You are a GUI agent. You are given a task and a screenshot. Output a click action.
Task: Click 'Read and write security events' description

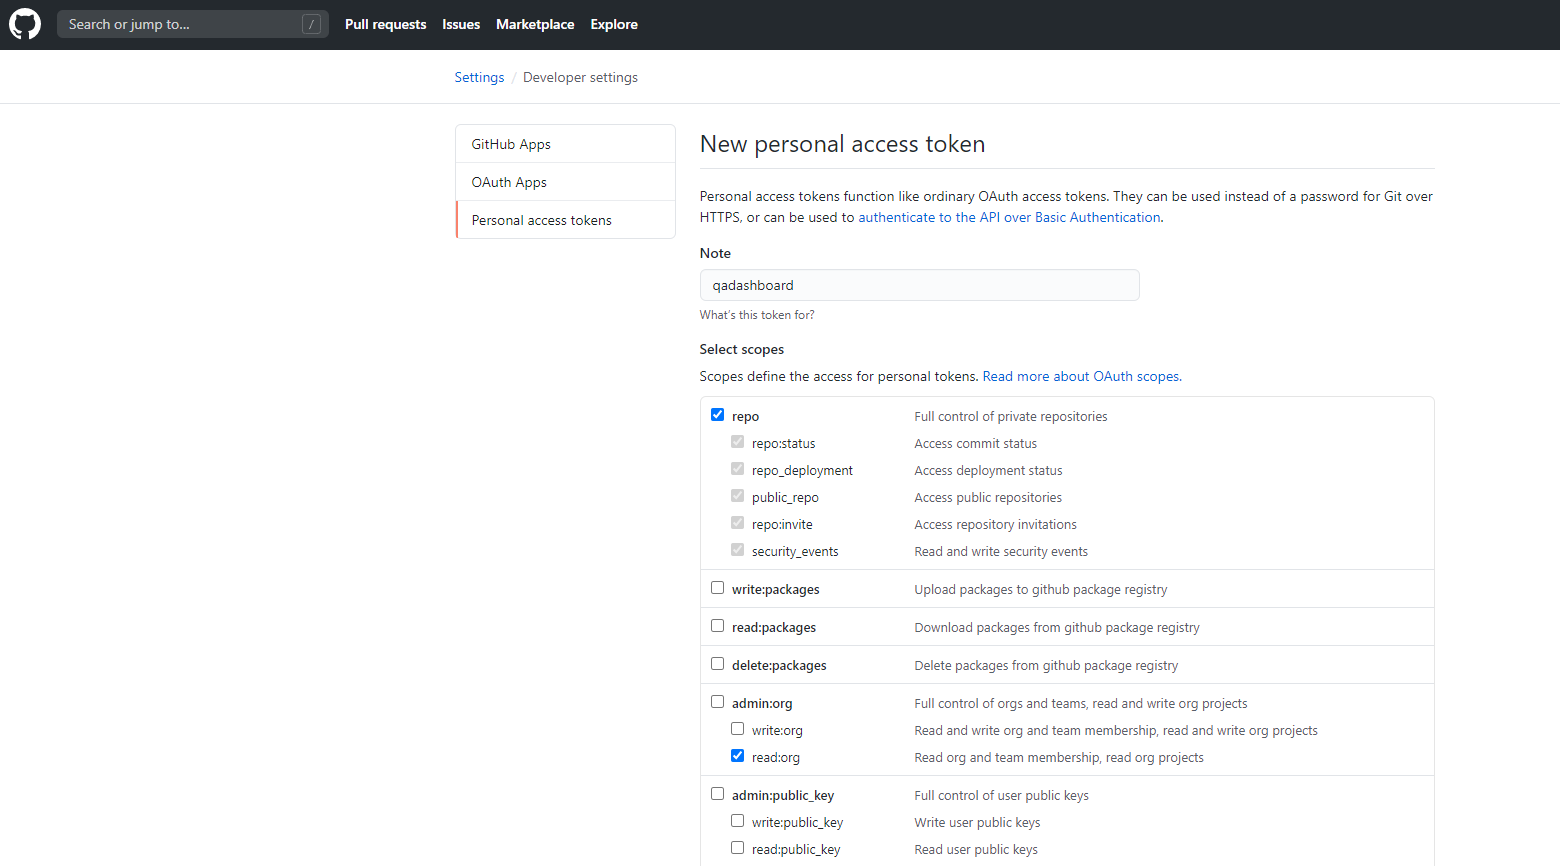point(1001,551)
